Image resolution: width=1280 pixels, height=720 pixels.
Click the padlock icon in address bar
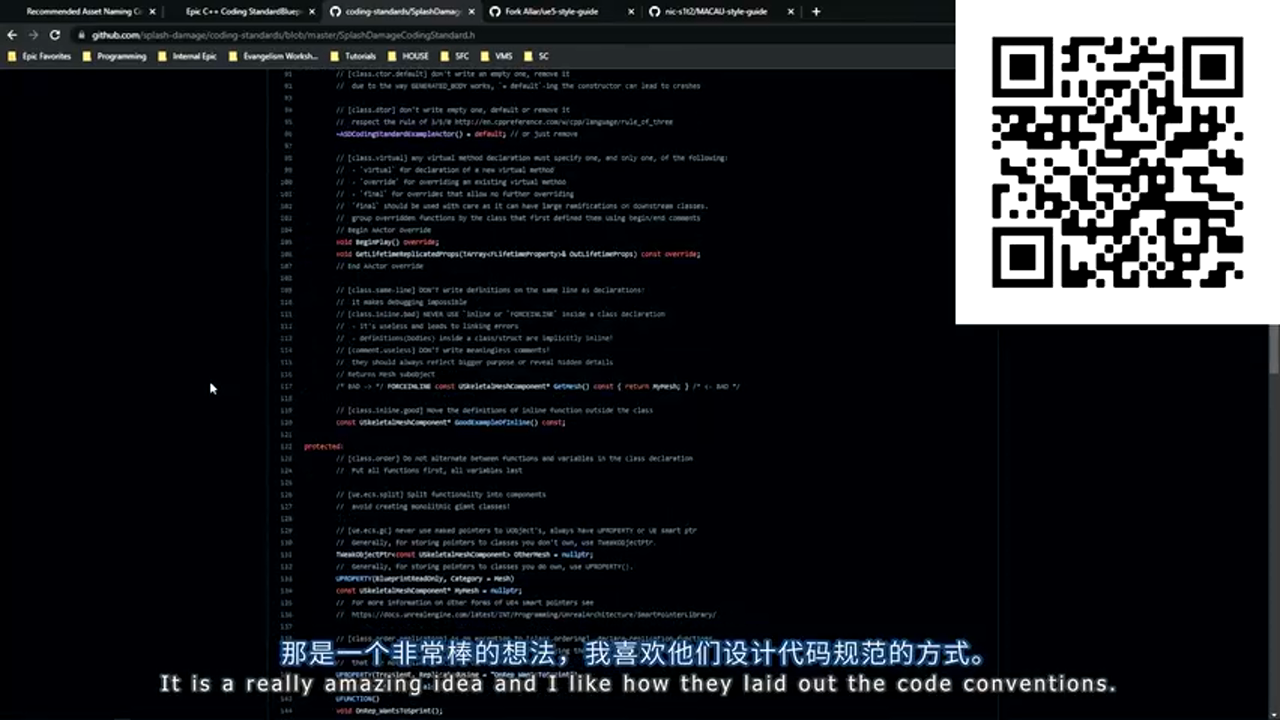tap(82, 35)
